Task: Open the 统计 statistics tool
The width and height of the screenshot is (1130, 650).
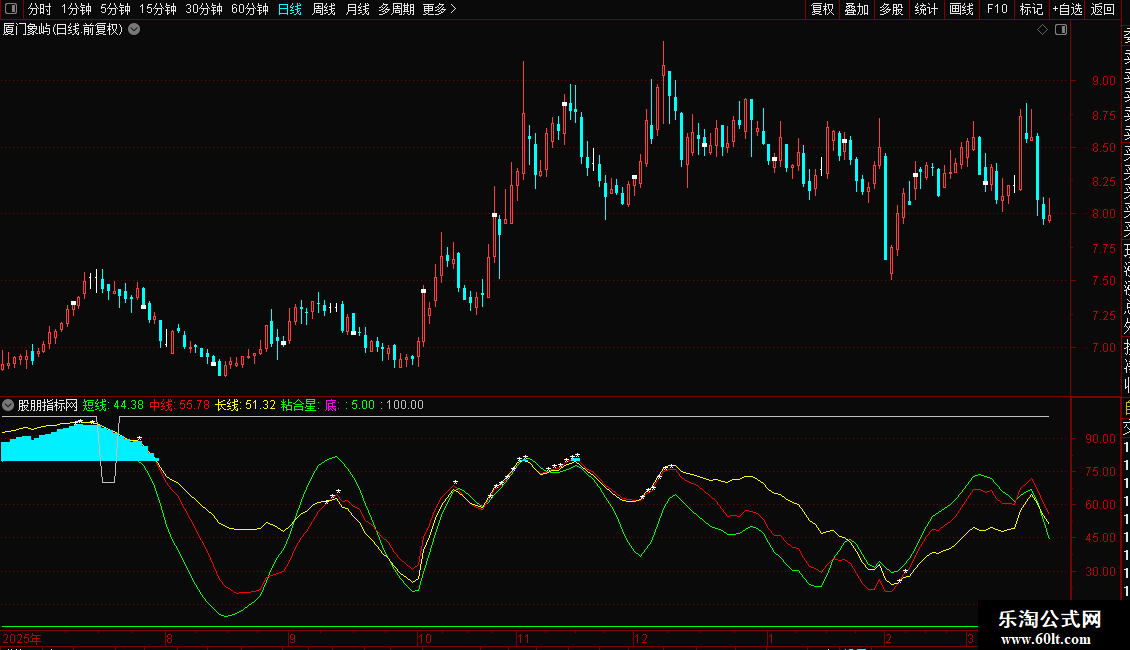Action: coord(926,9)
